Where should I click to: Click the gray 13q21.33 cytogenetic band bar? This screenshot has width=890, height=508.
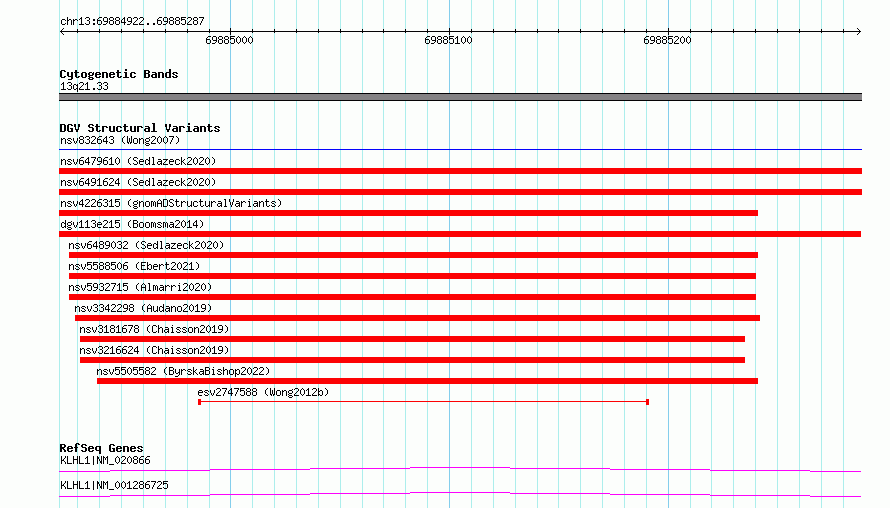pos(460,97)
